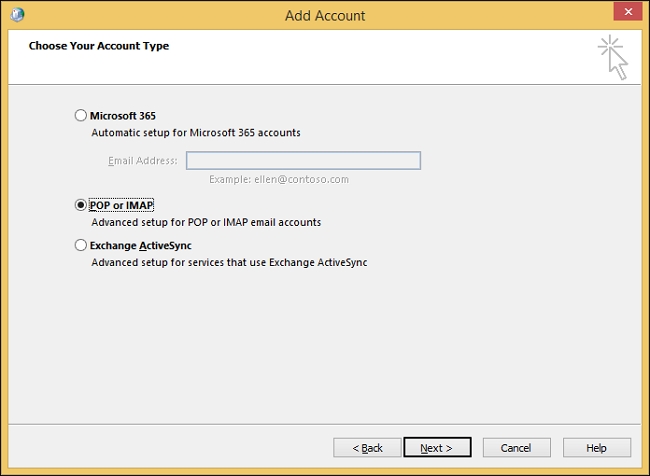Go back with the Back button

point(367,448)
